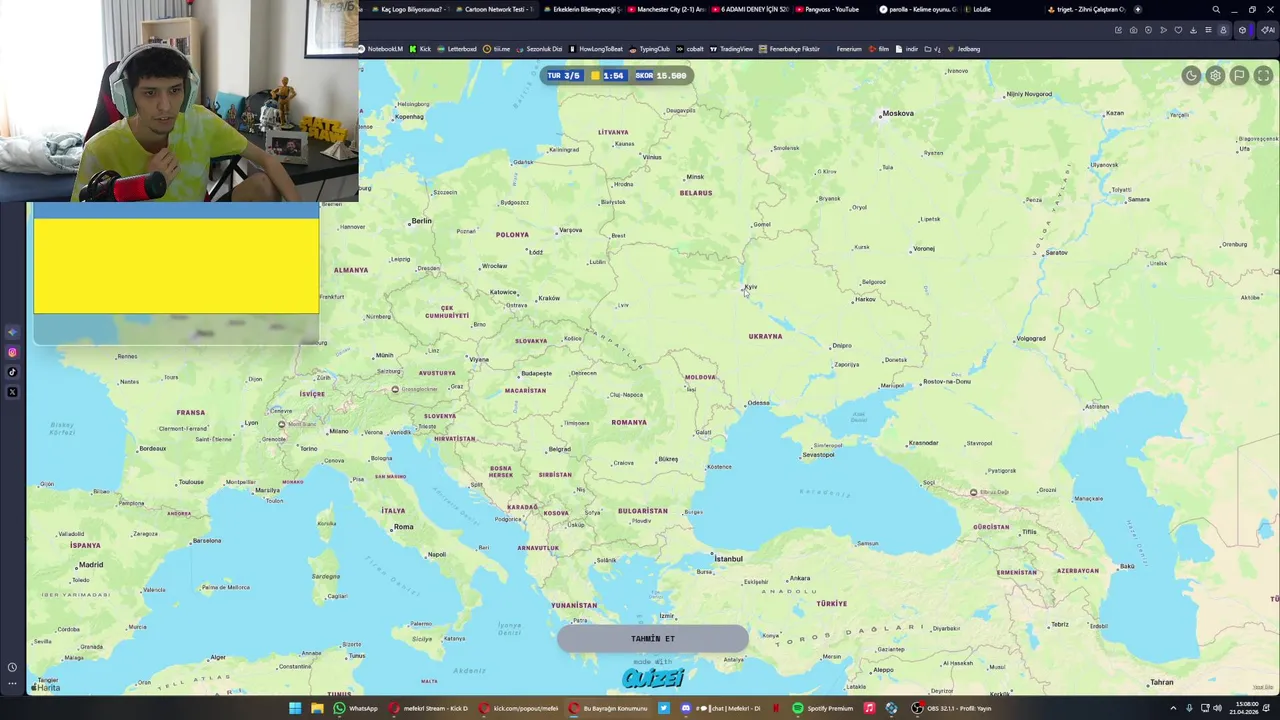The height and width of the screenshot is (720, 1280).
Task: Open a new browser tab
Action: (1137, 9)
